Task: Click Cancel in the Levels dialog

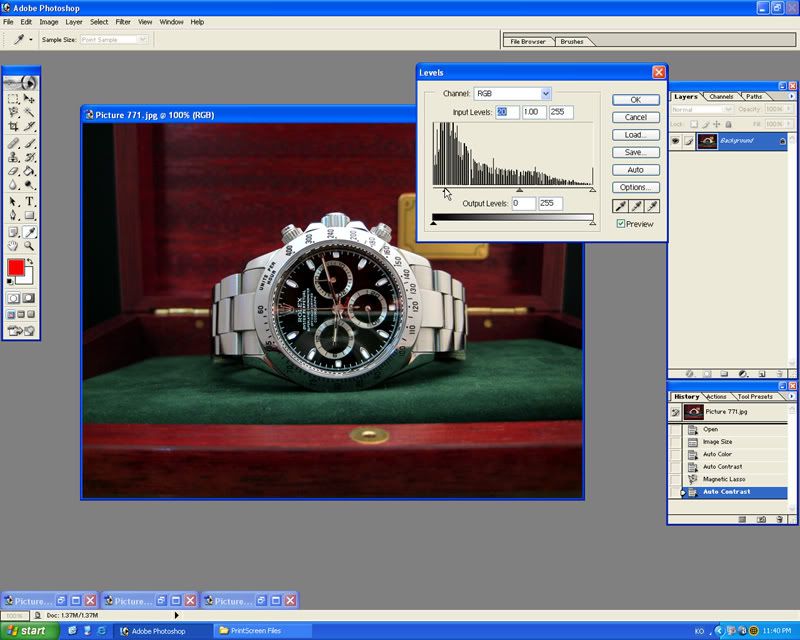Action: [636, 117]
